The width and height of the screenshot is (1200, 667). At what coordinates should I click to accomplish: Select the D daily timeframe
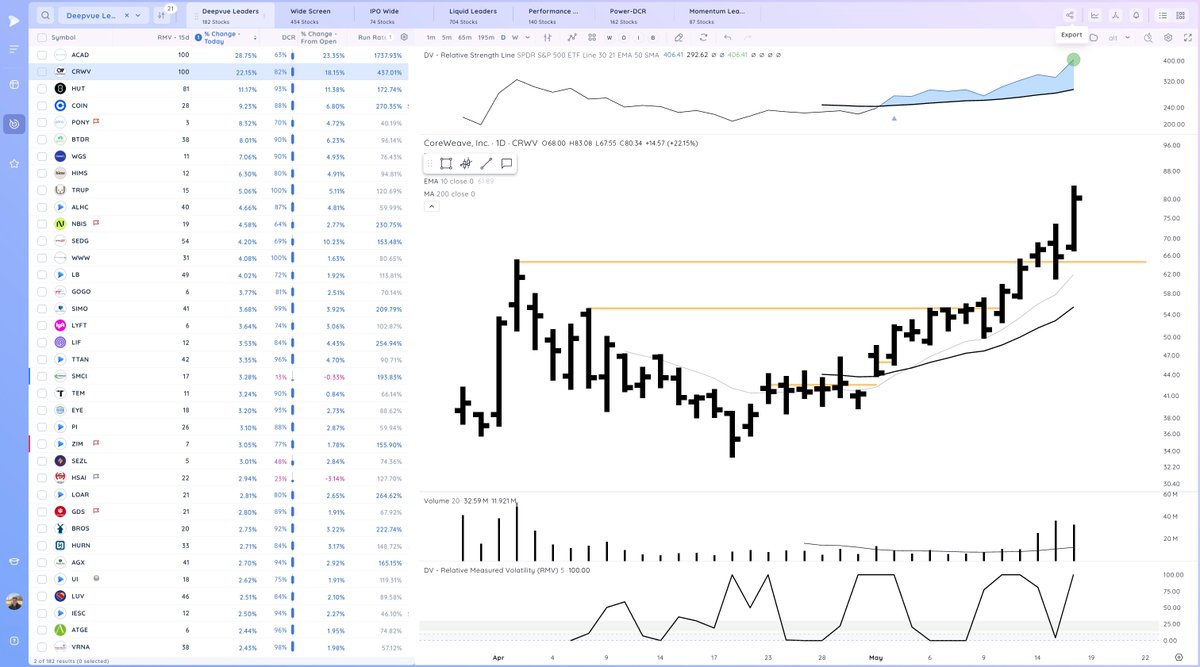click(x=503, y=37)
